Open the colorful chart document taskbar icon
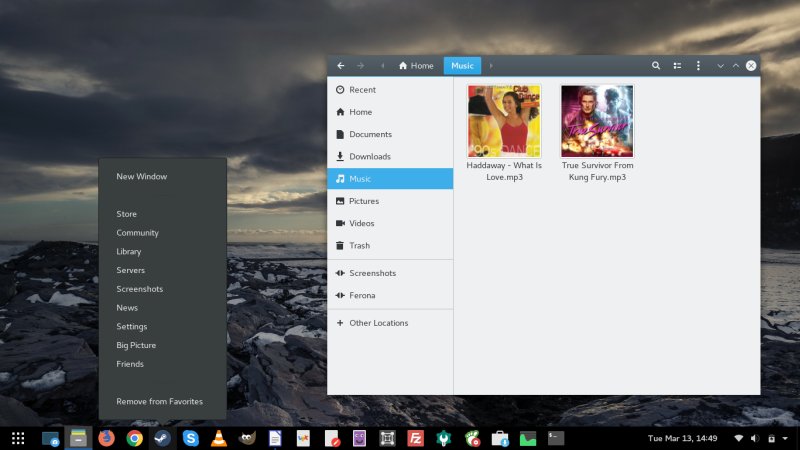This screenshot has width=800, height=450. (303, 438)
